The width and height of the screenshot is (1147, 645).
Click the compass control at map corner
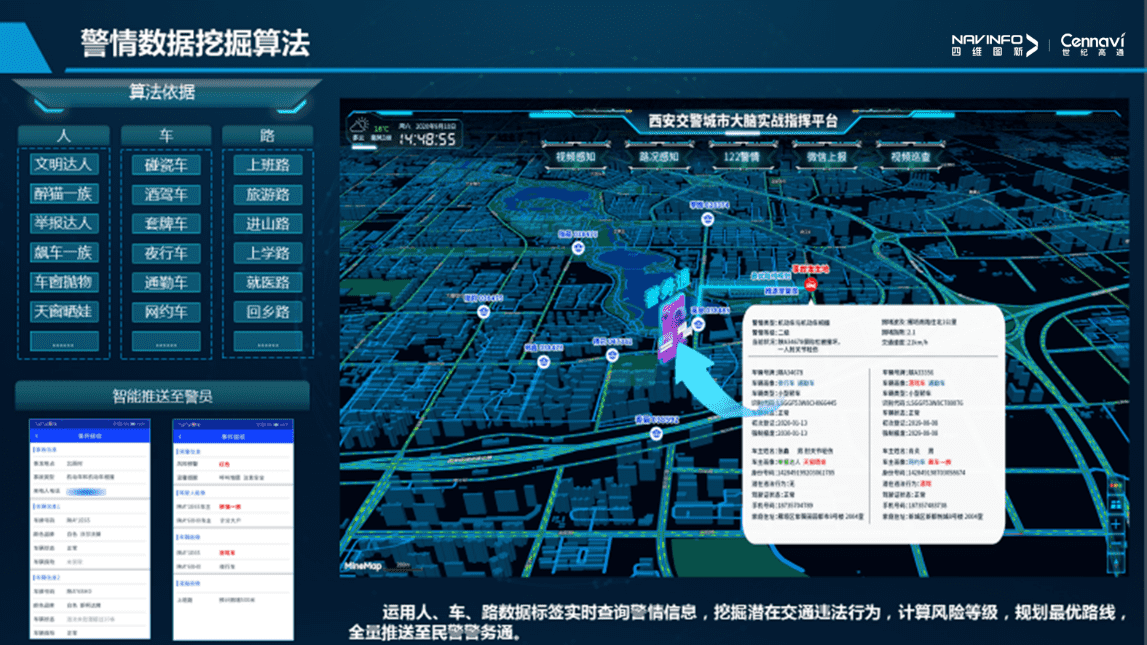coord(1117,565)
